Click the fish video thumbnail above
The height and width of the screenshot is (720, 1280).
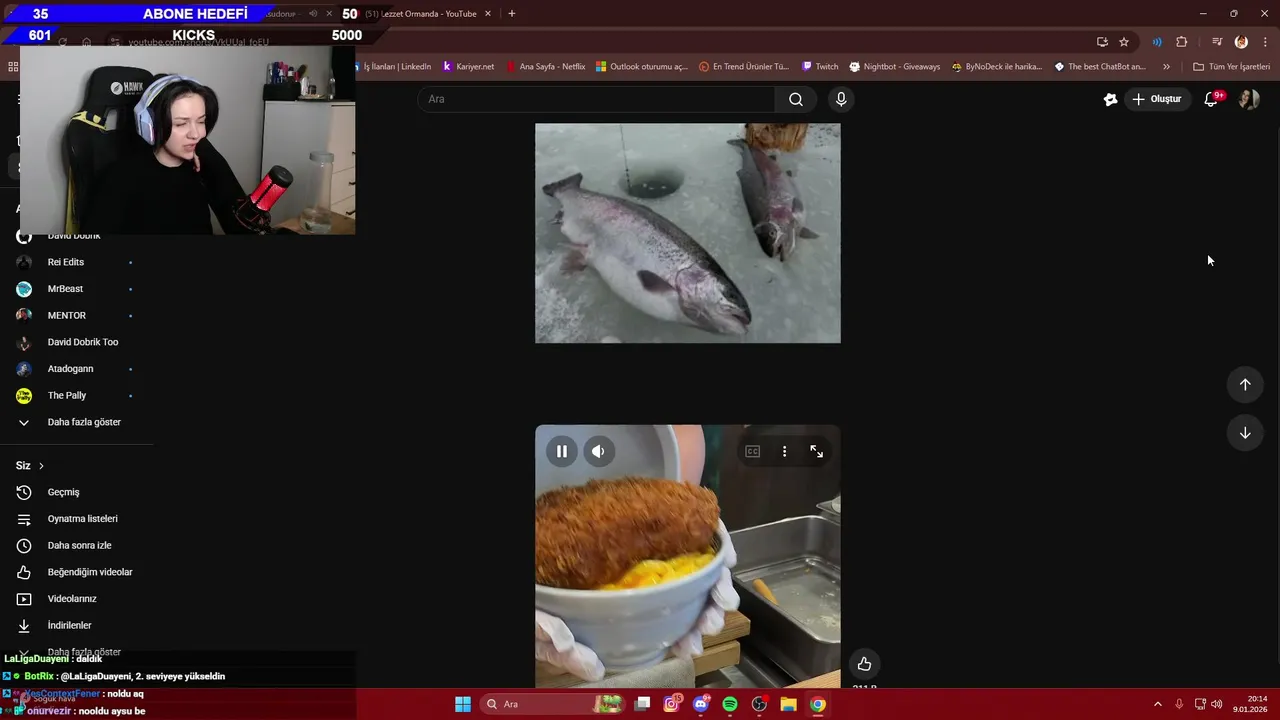pyautogui.click(x=688, y=233)
